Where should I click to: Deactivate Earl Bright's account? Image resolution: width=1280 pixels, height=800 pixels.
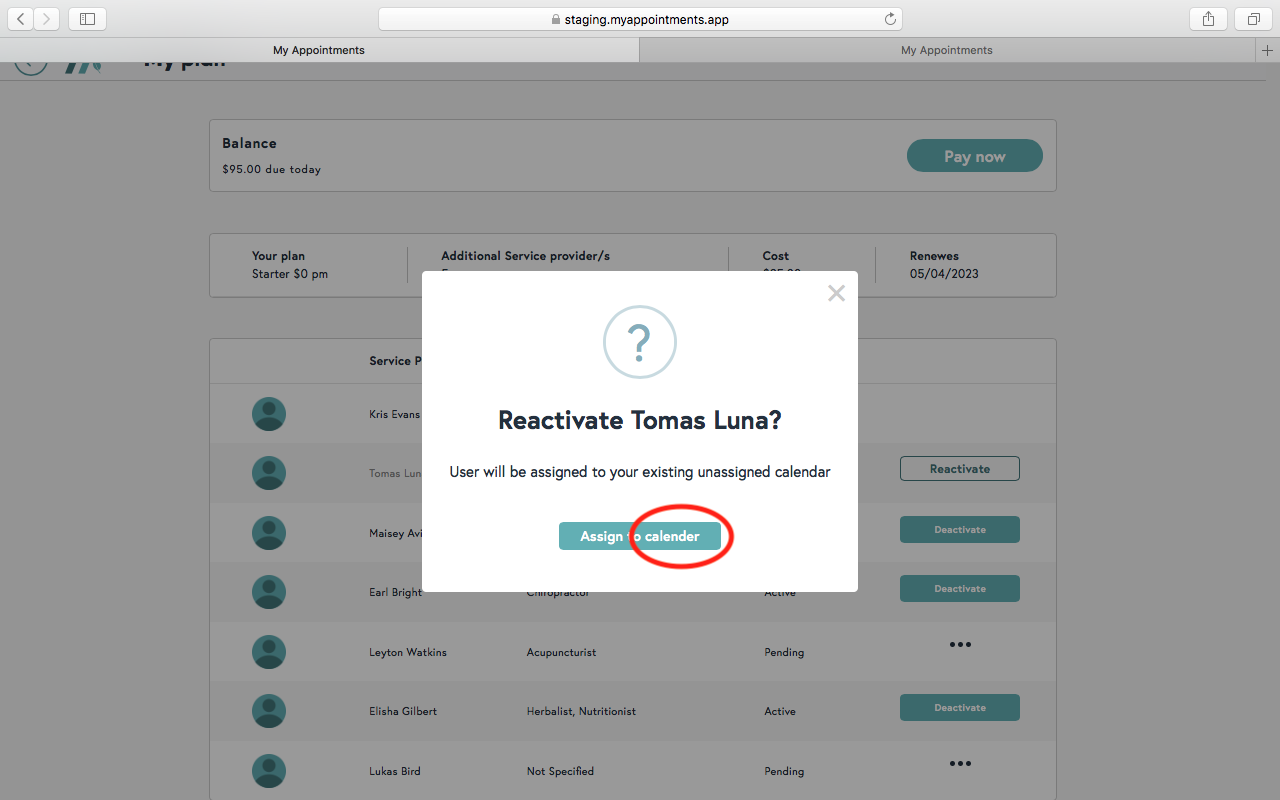coord(959,588)
